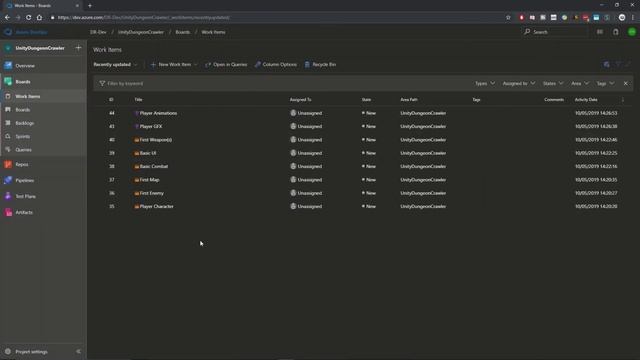Viewport: 640px width, 360px height.
Task: Click the Azure DevOps logo
Action: pos(8,32)
